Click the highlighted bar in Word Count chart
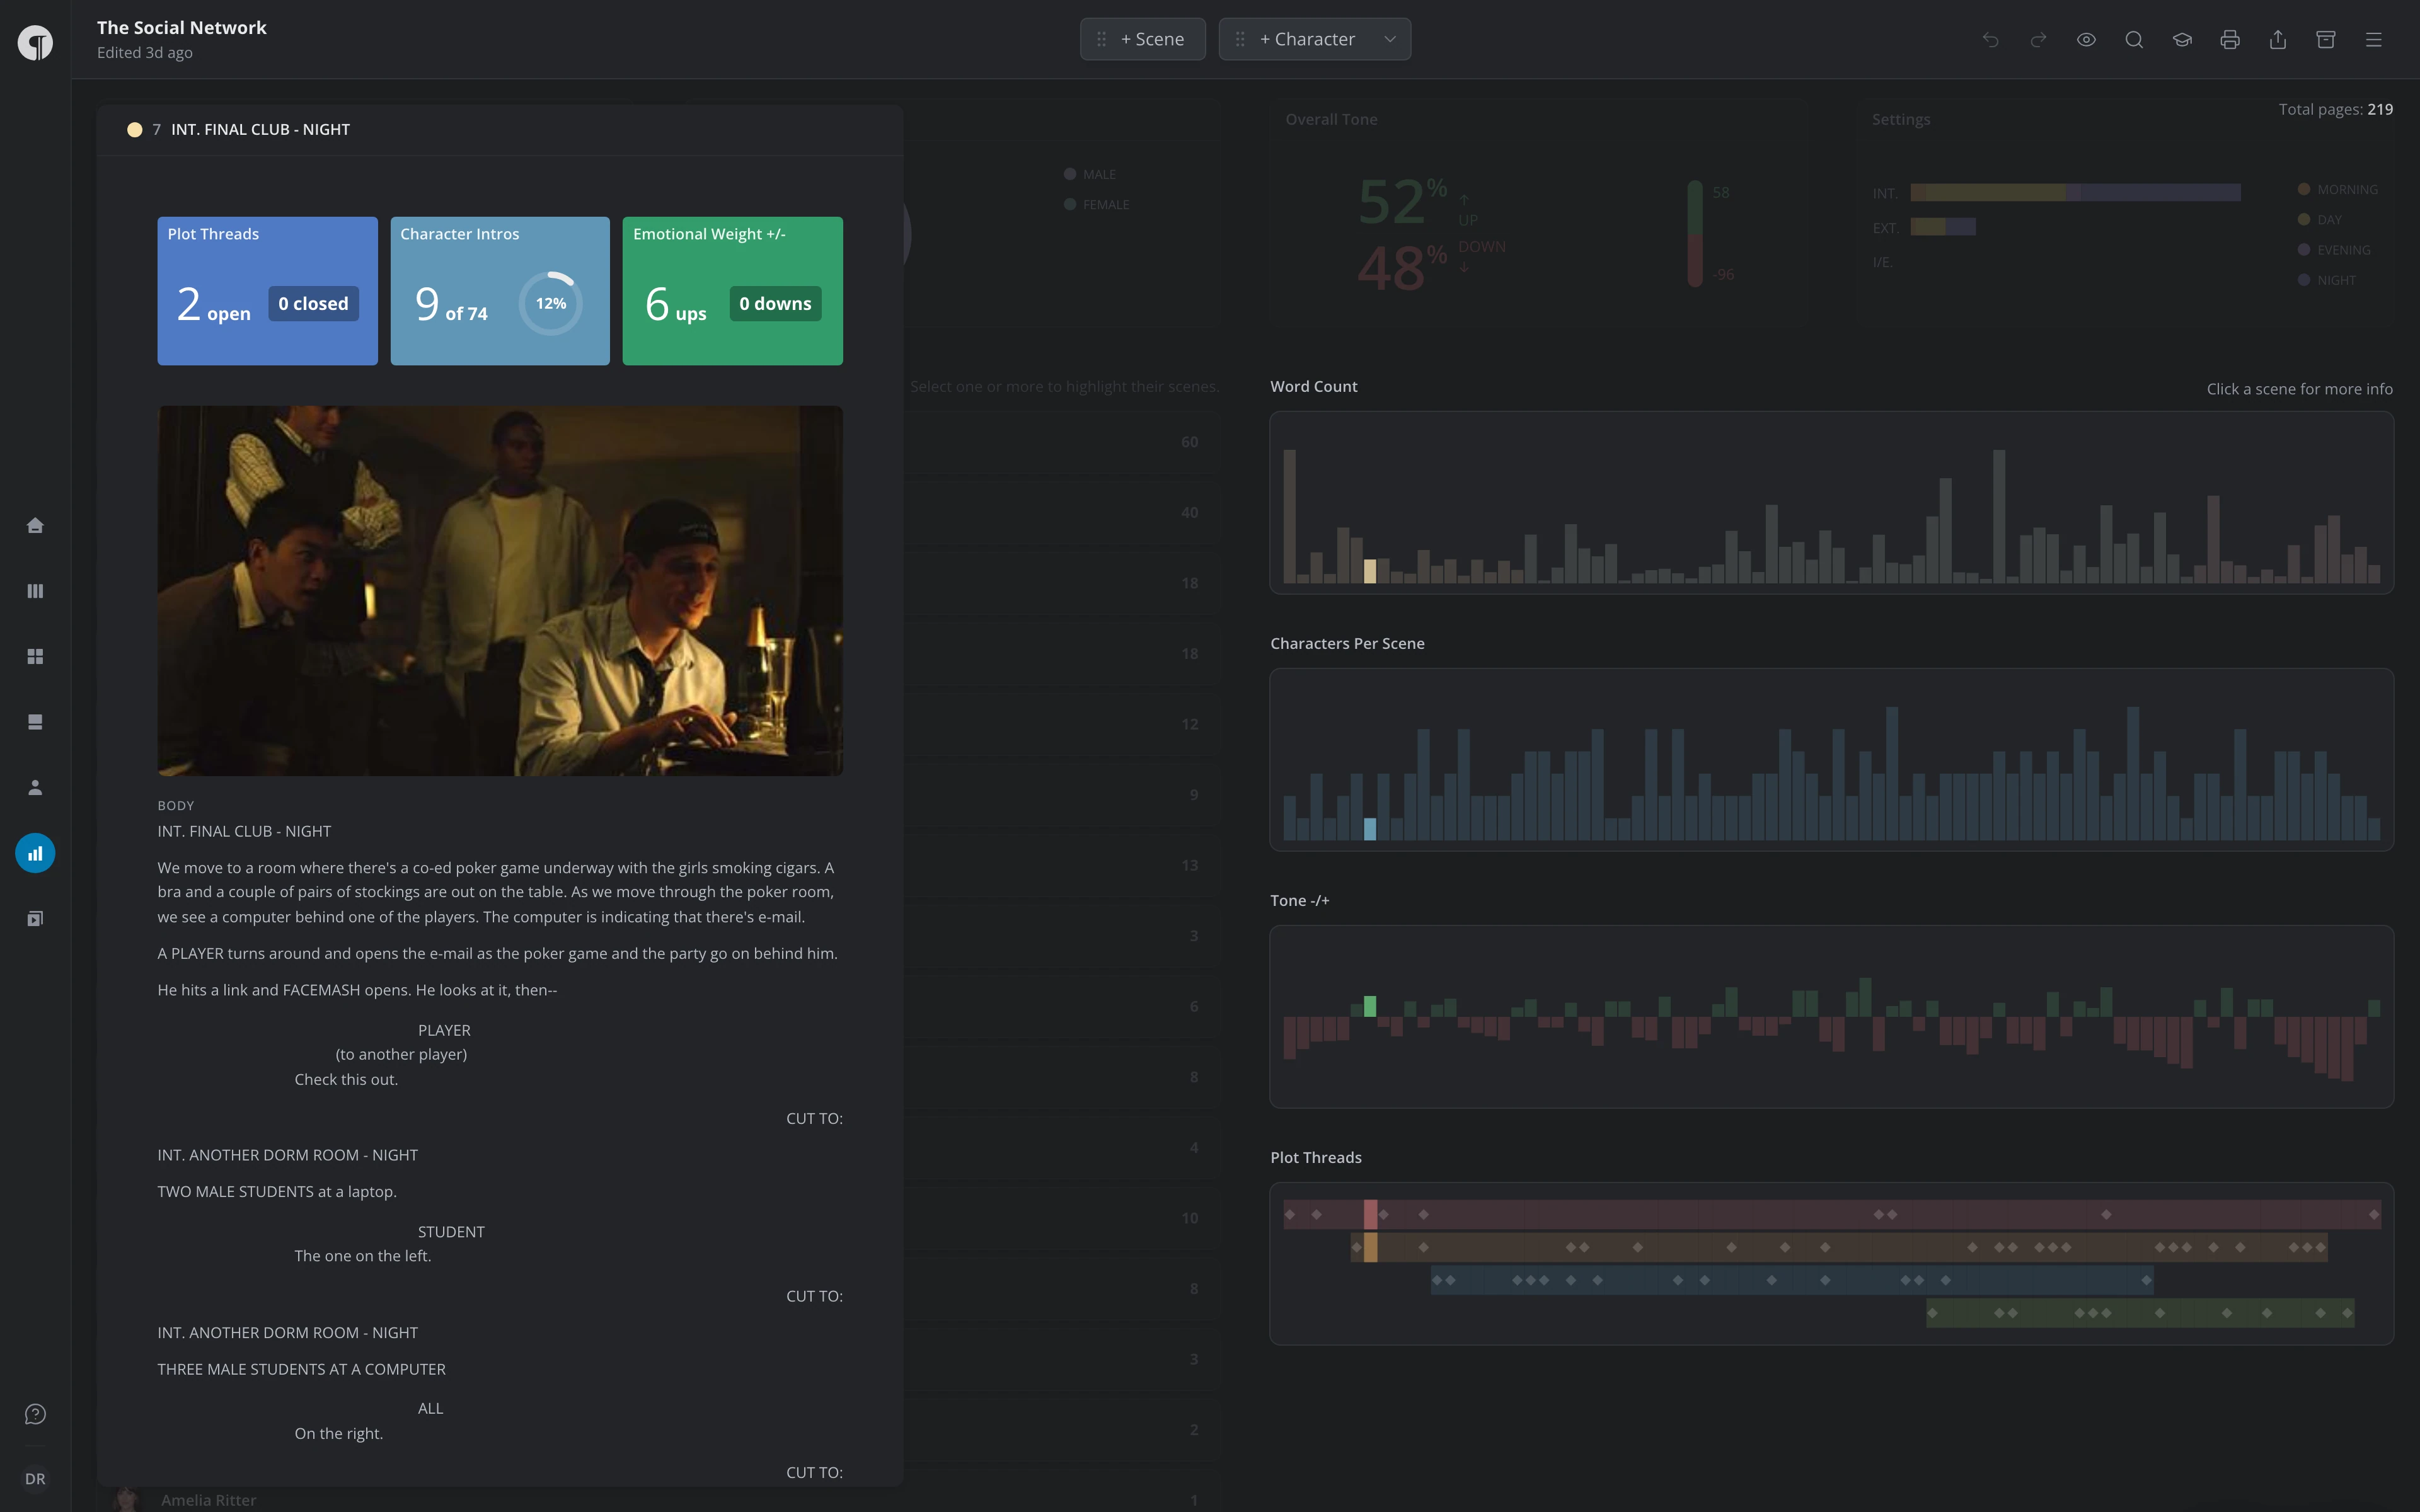2420x1512 pixels. 1370,571
